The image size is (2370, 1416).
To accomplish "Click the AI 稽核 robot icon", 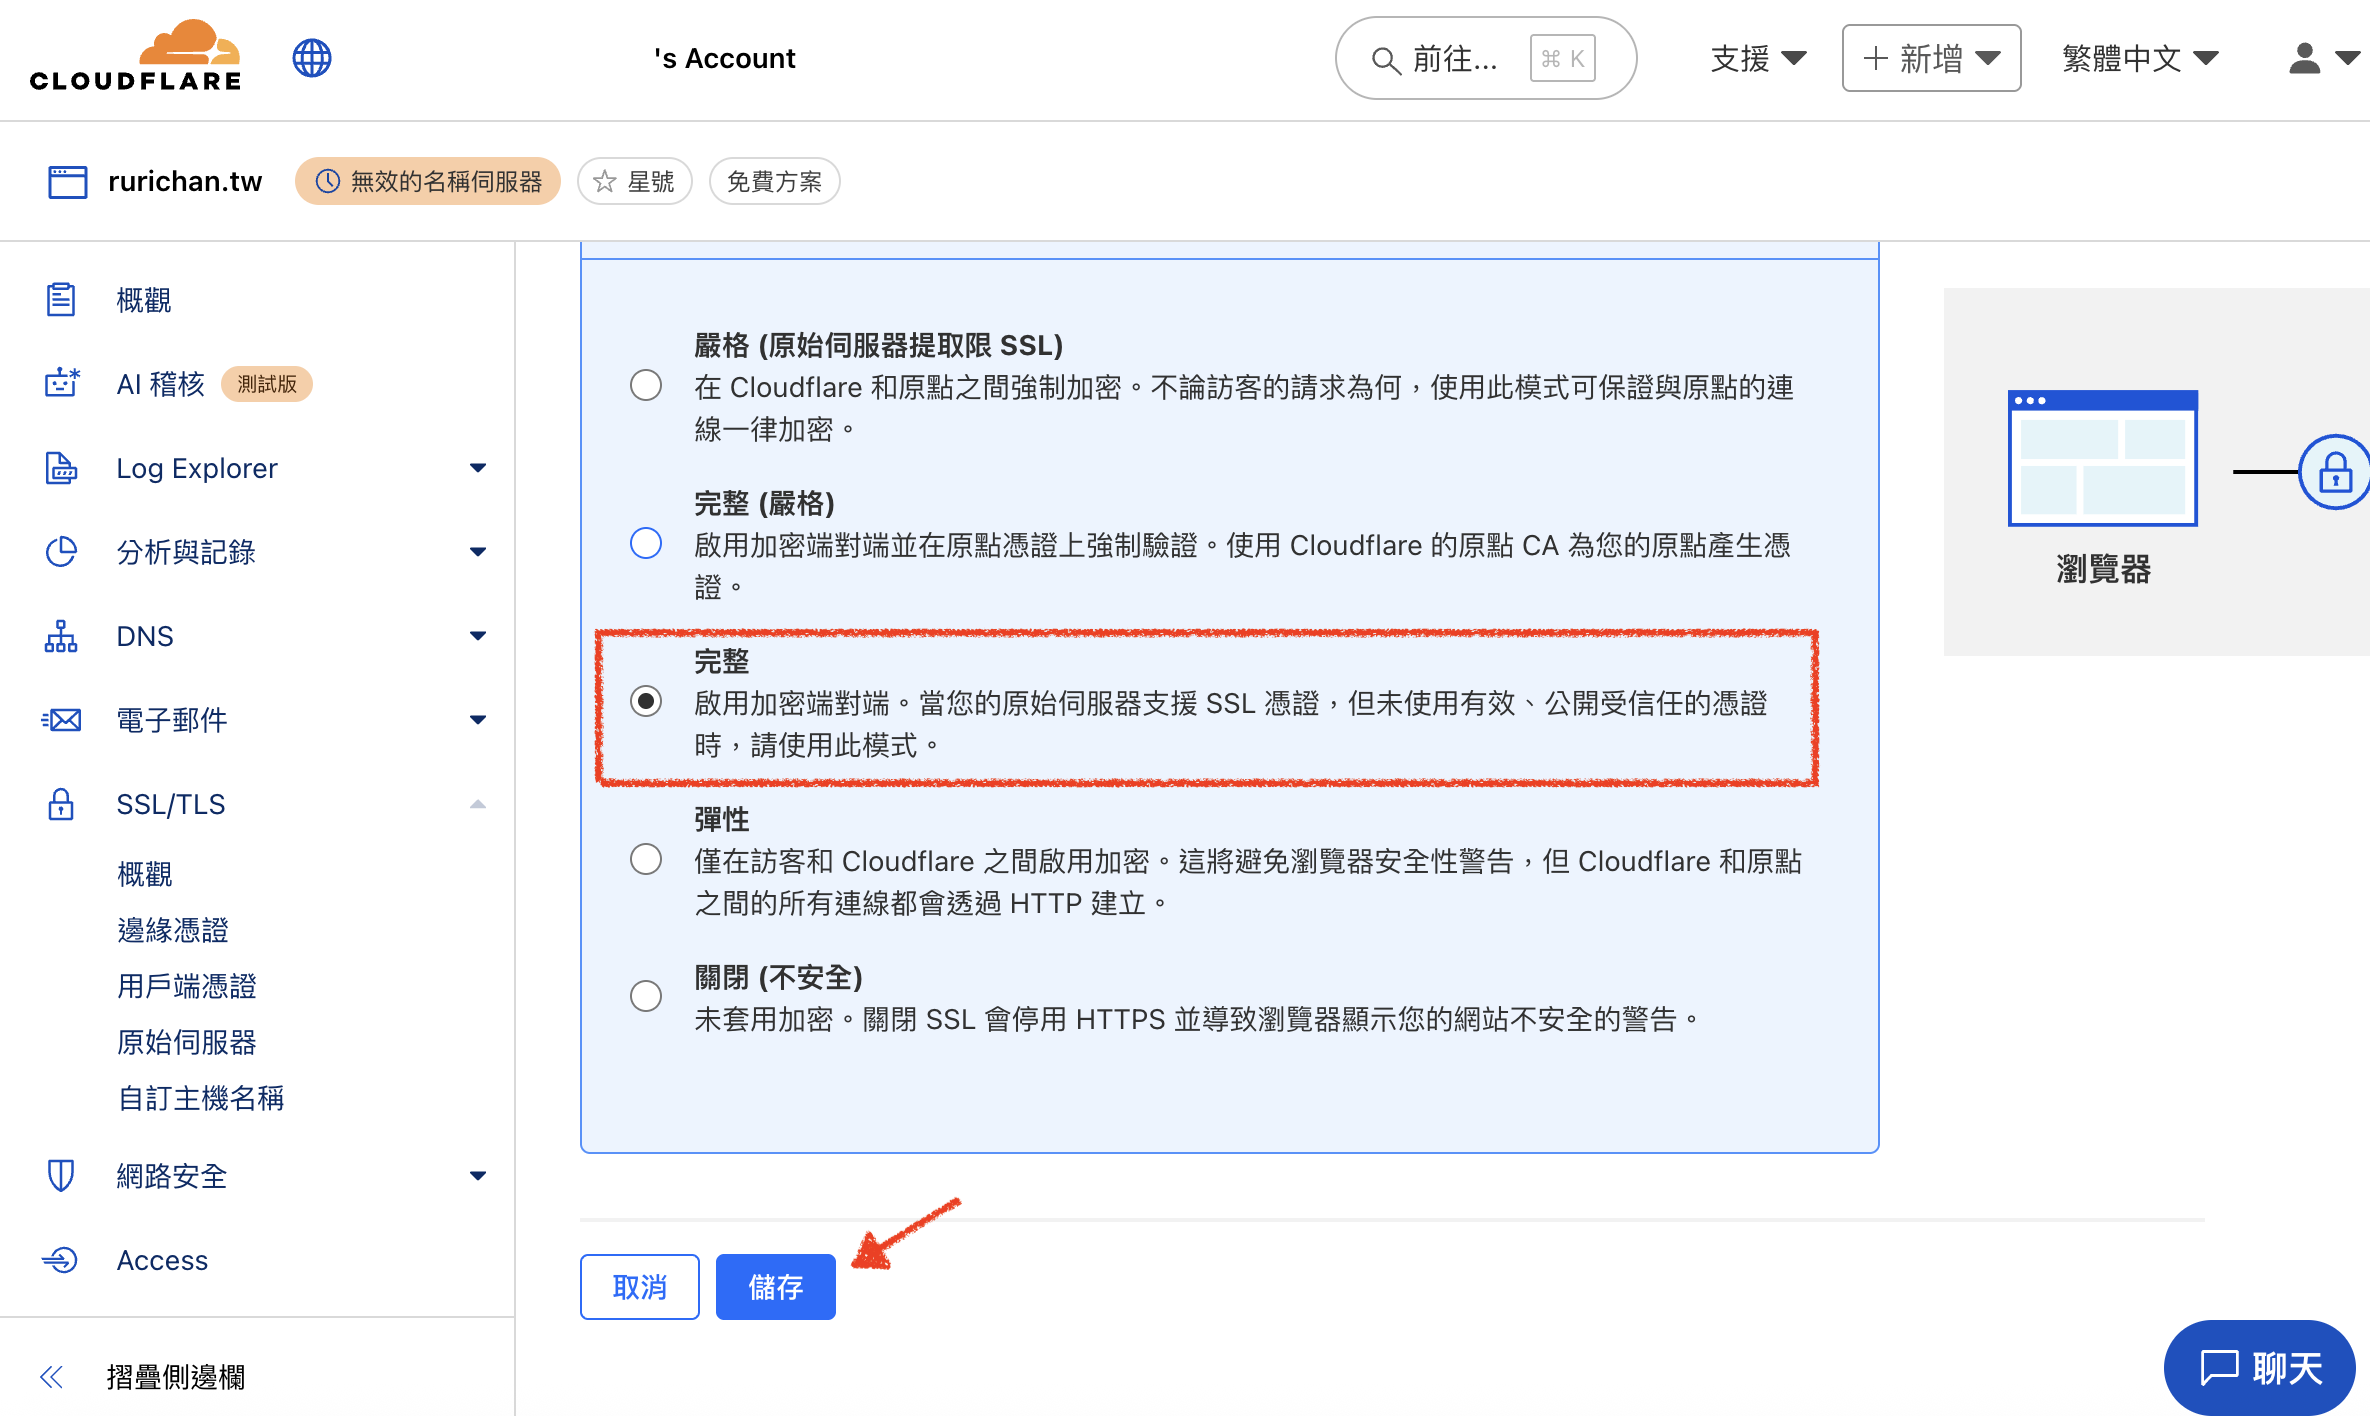I will (61, 383).
